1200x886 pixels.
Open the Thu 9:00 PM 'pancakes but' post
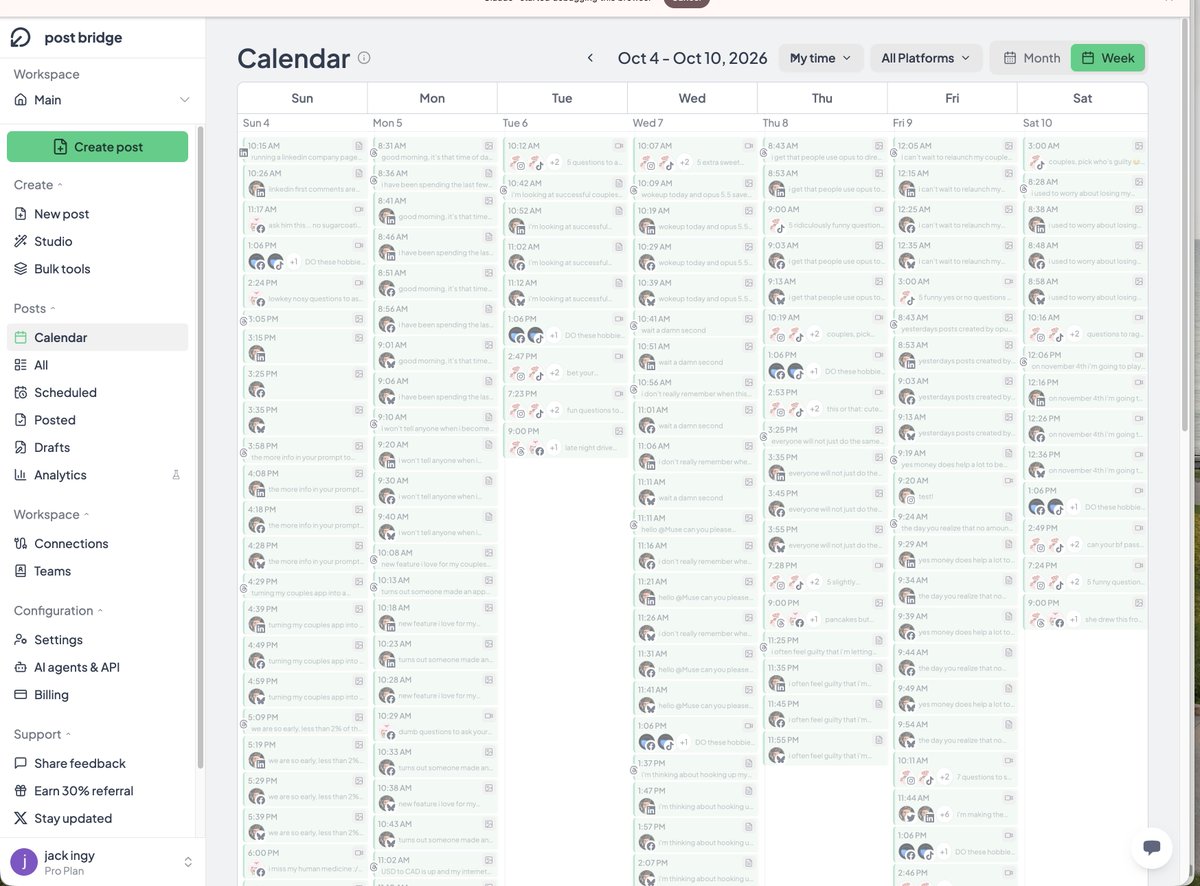tap(823, 613)
